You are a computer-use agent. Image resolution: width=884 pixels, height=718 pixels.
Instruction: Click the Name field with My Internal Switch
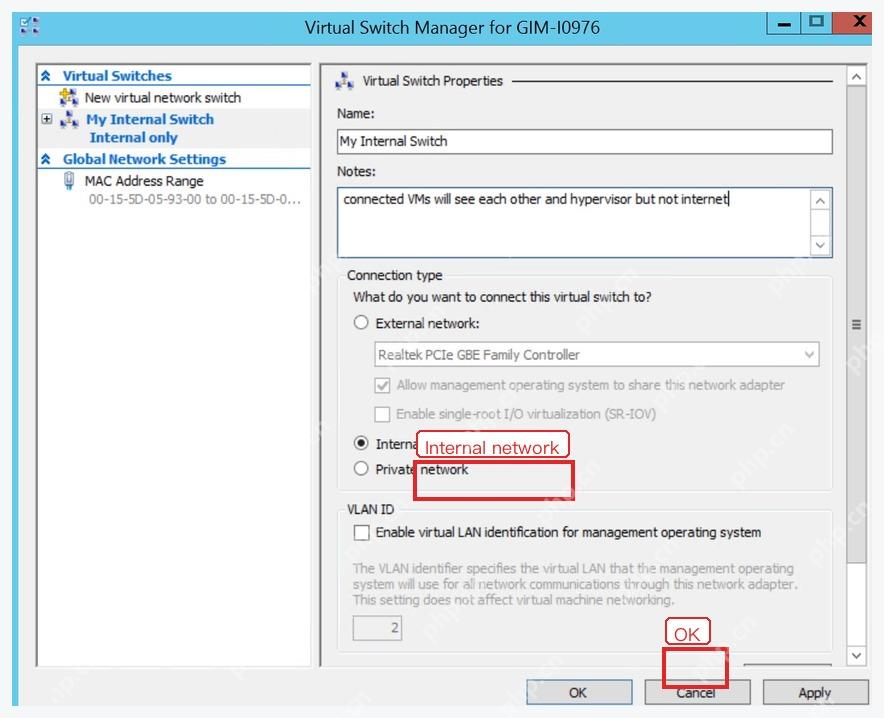pos(585,141)
